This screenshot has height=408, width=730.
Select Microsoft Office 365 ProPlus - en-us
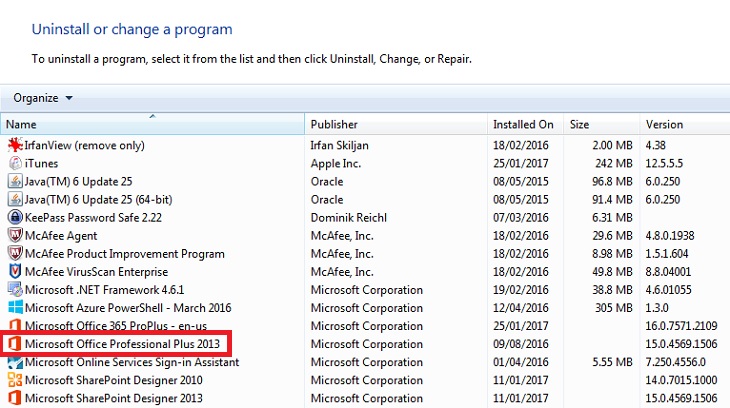click(116, 326)
